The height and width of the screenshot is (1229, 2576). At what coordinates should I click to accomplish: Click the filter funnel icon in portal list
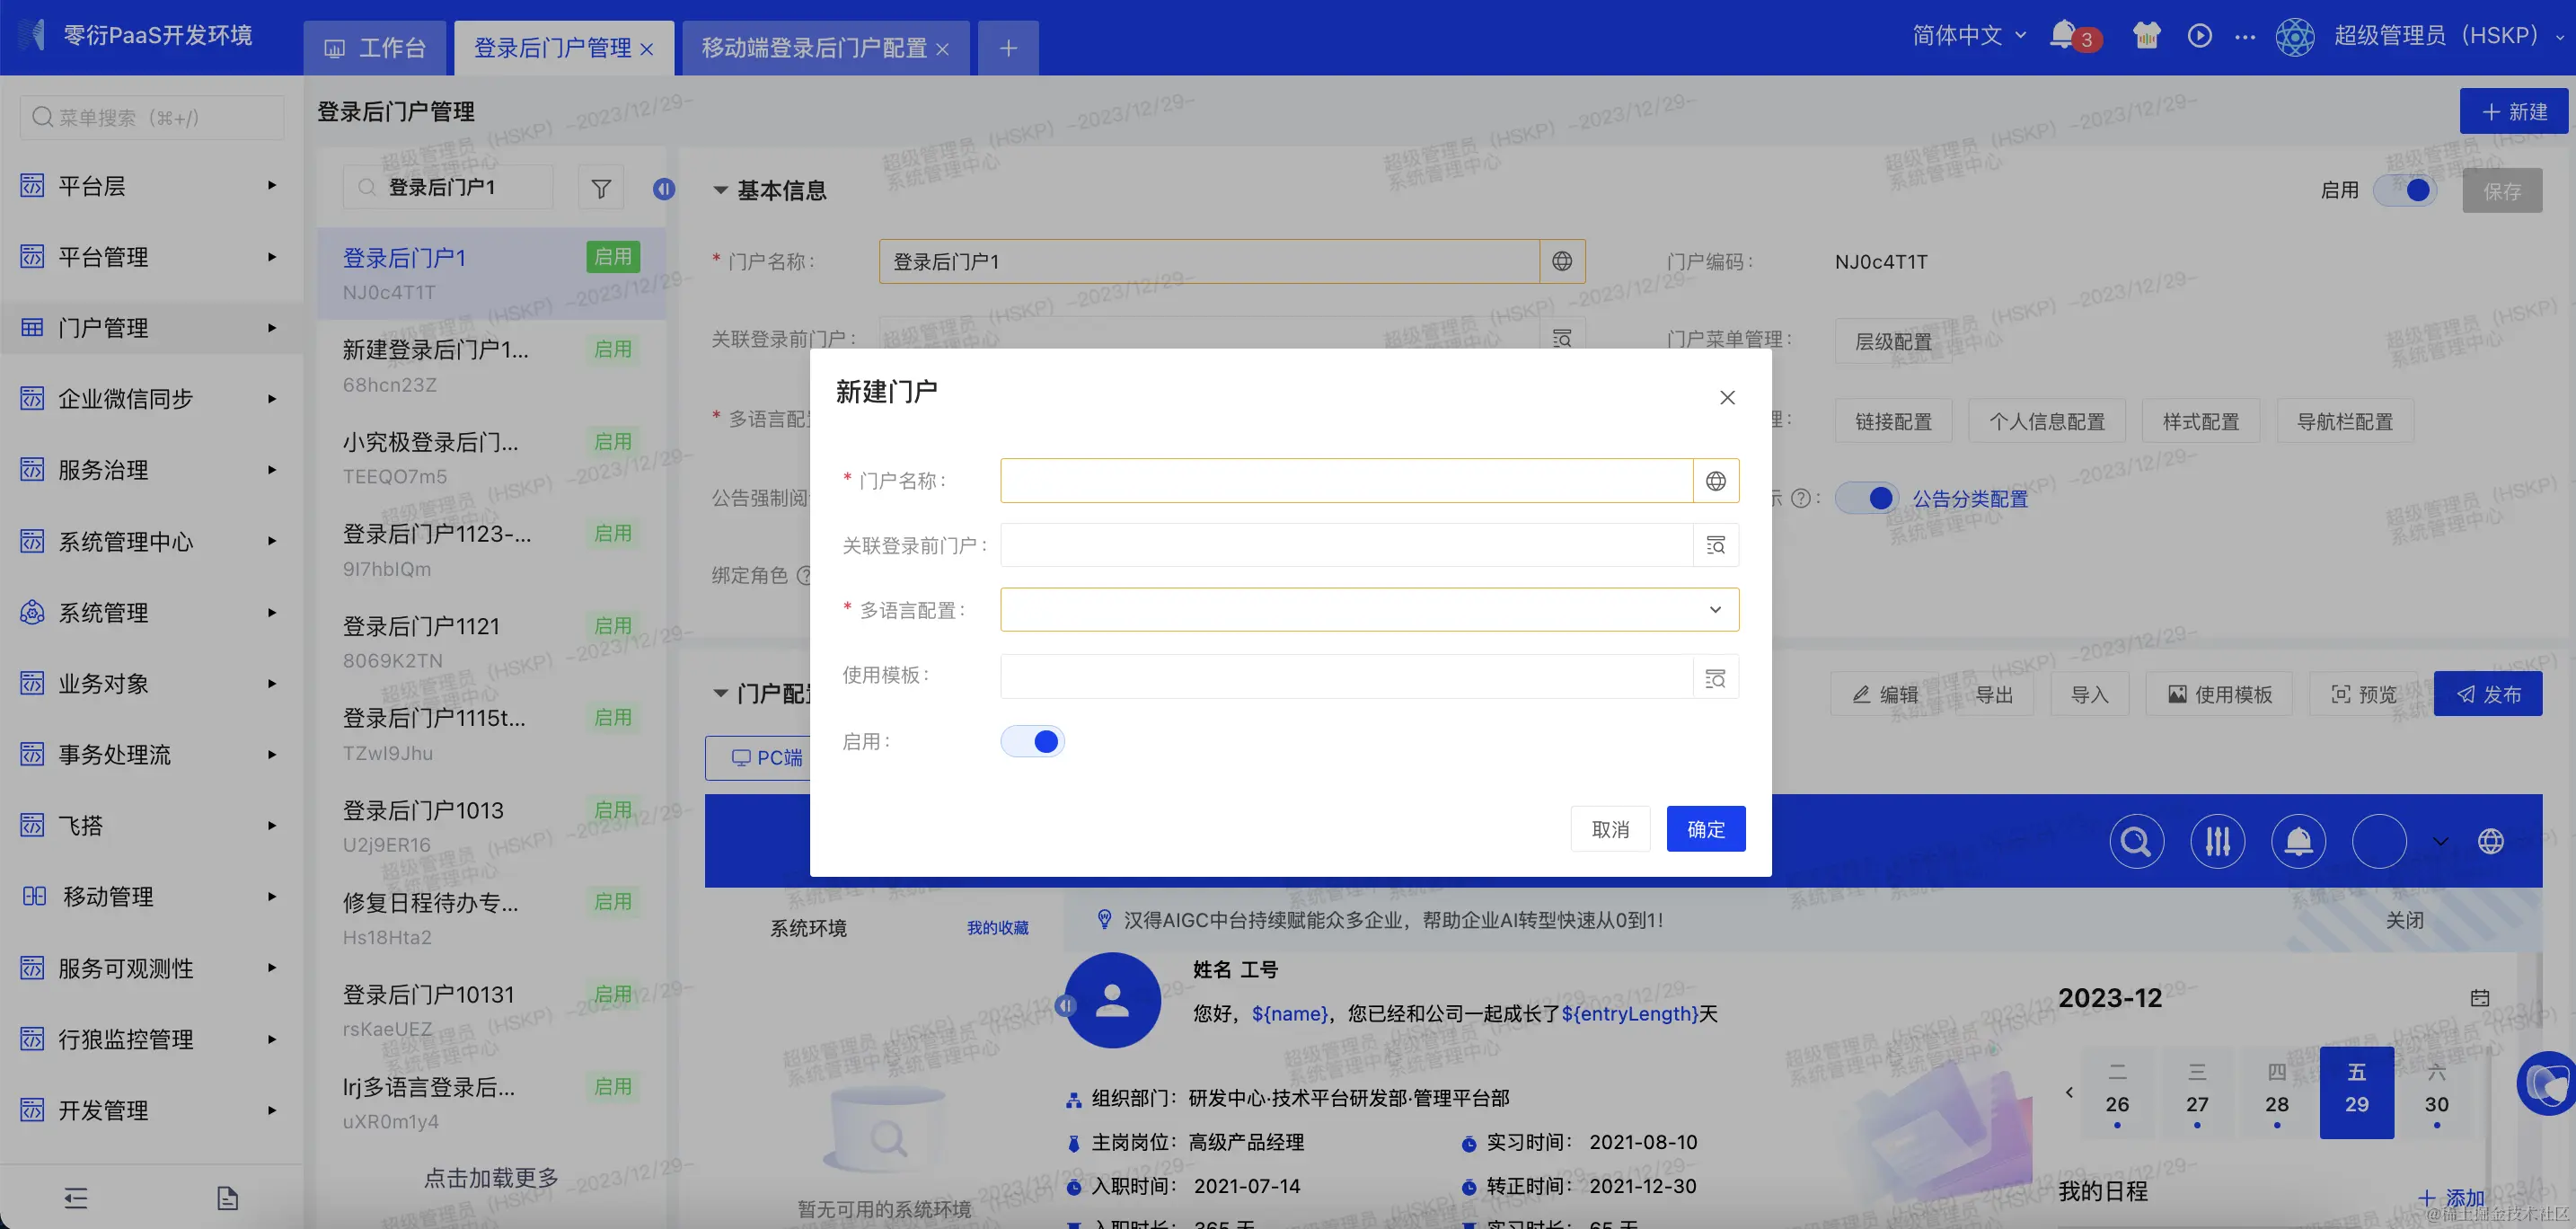601,188
